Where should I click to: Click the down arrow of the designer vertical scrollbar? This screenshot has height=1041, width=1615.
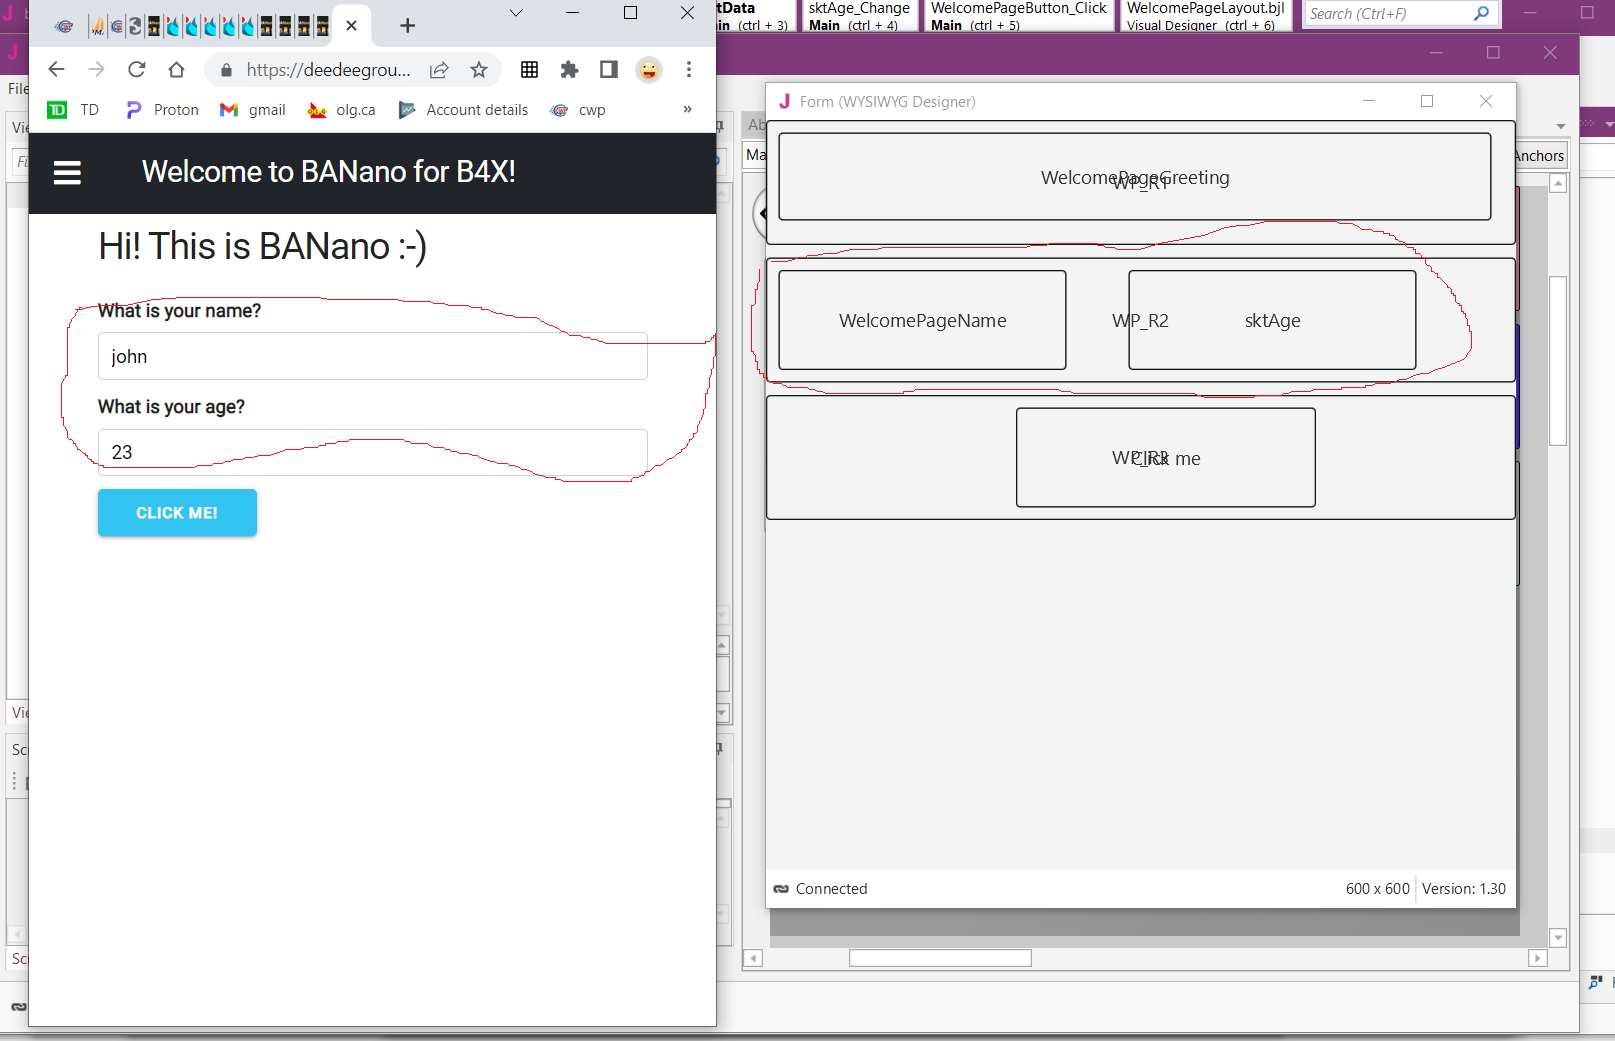(1558, 938)
